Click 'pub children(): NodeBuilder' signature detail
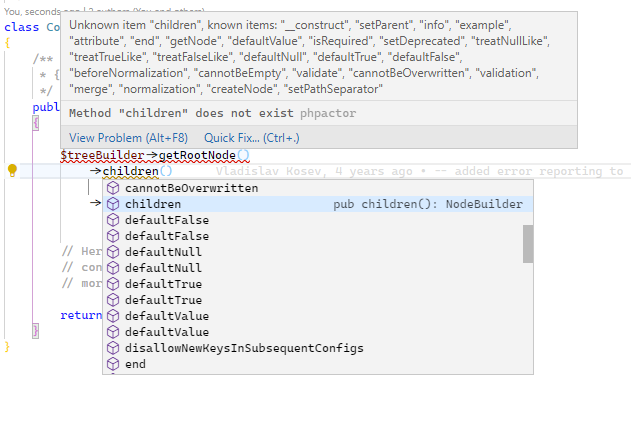631x428 pixels. (x=428, y=204)
